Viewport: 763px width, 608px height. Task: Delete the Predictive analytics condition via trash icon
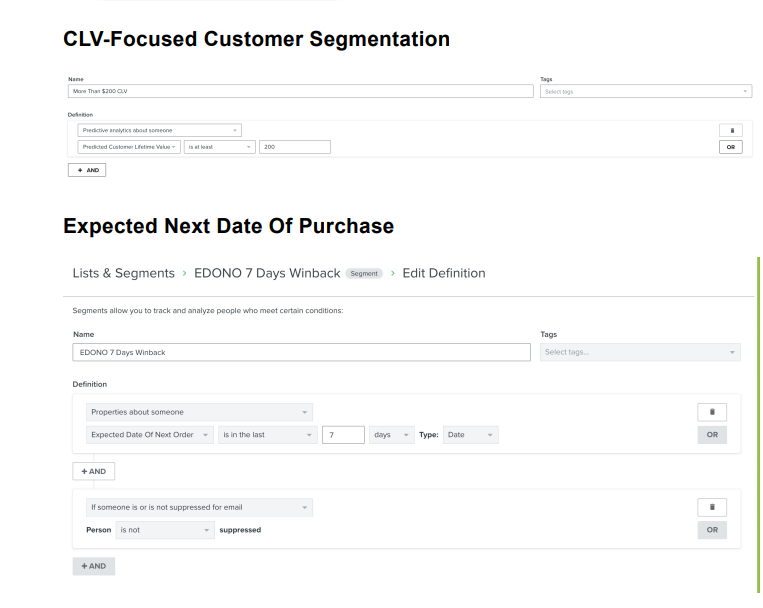pos(730,130)
